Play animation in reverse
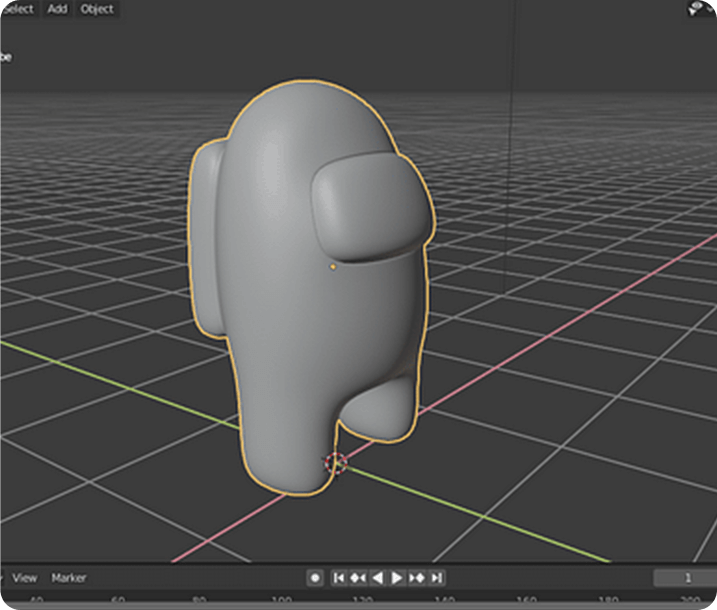The image size is (717, 610). click(x=378, y=578)
